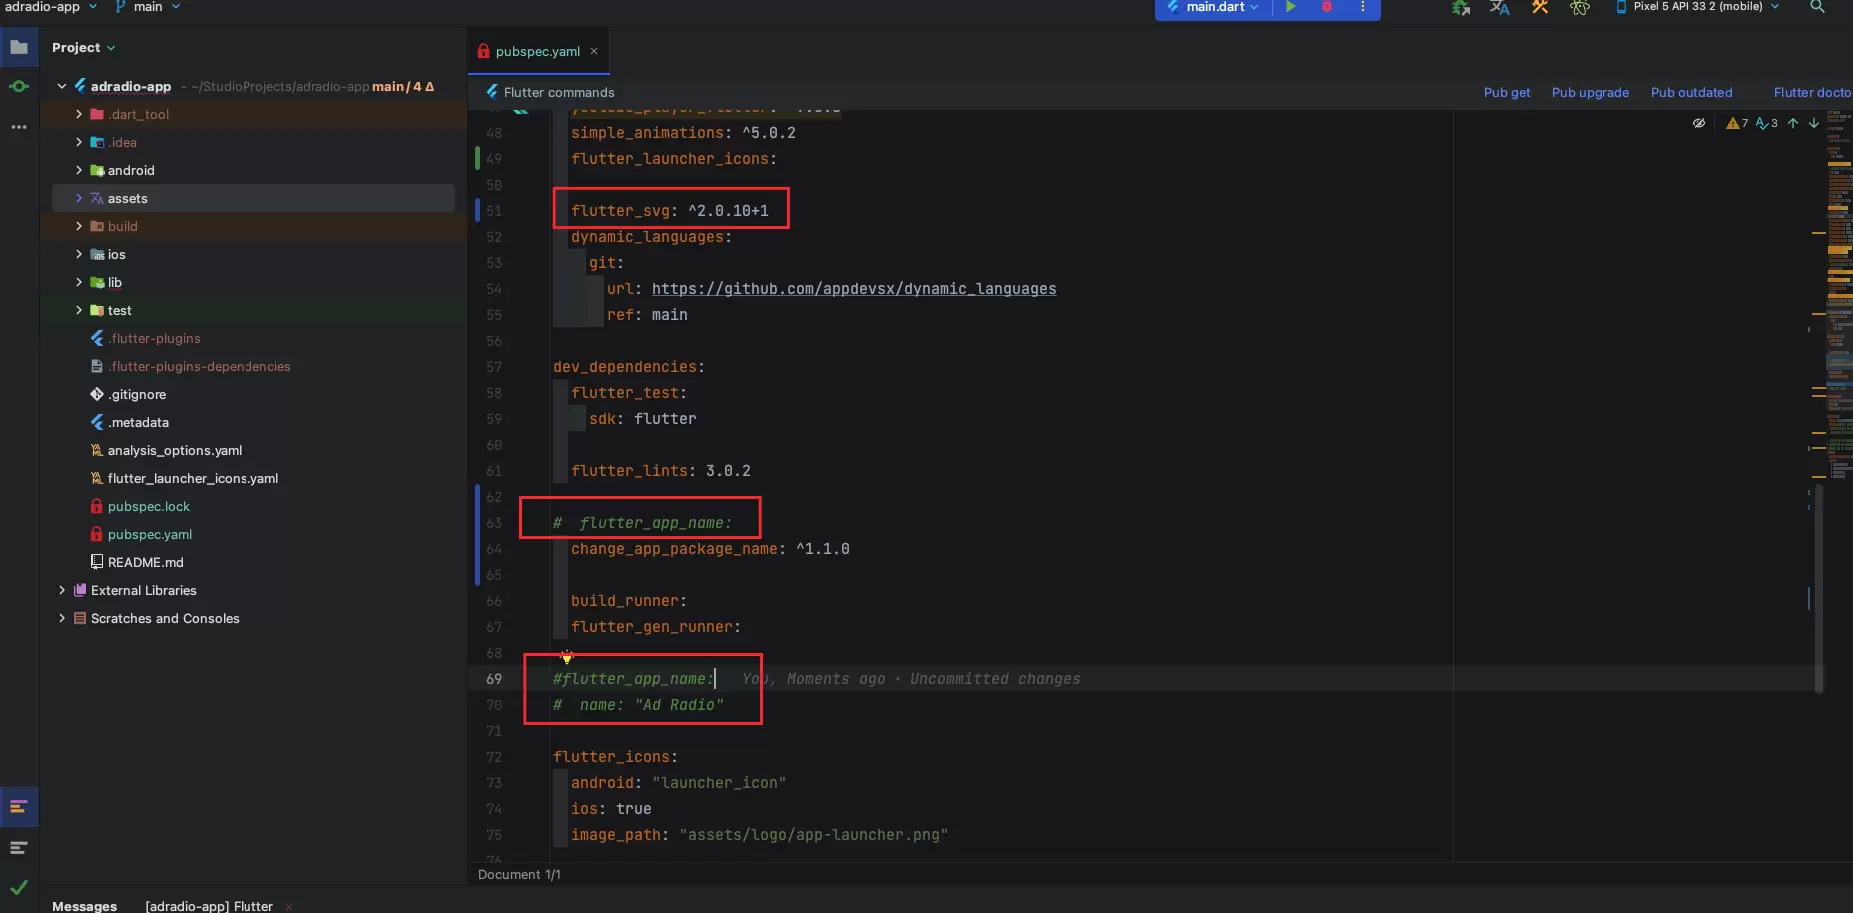Select .flutter-plugins-dependencies file

coord(200,366)
